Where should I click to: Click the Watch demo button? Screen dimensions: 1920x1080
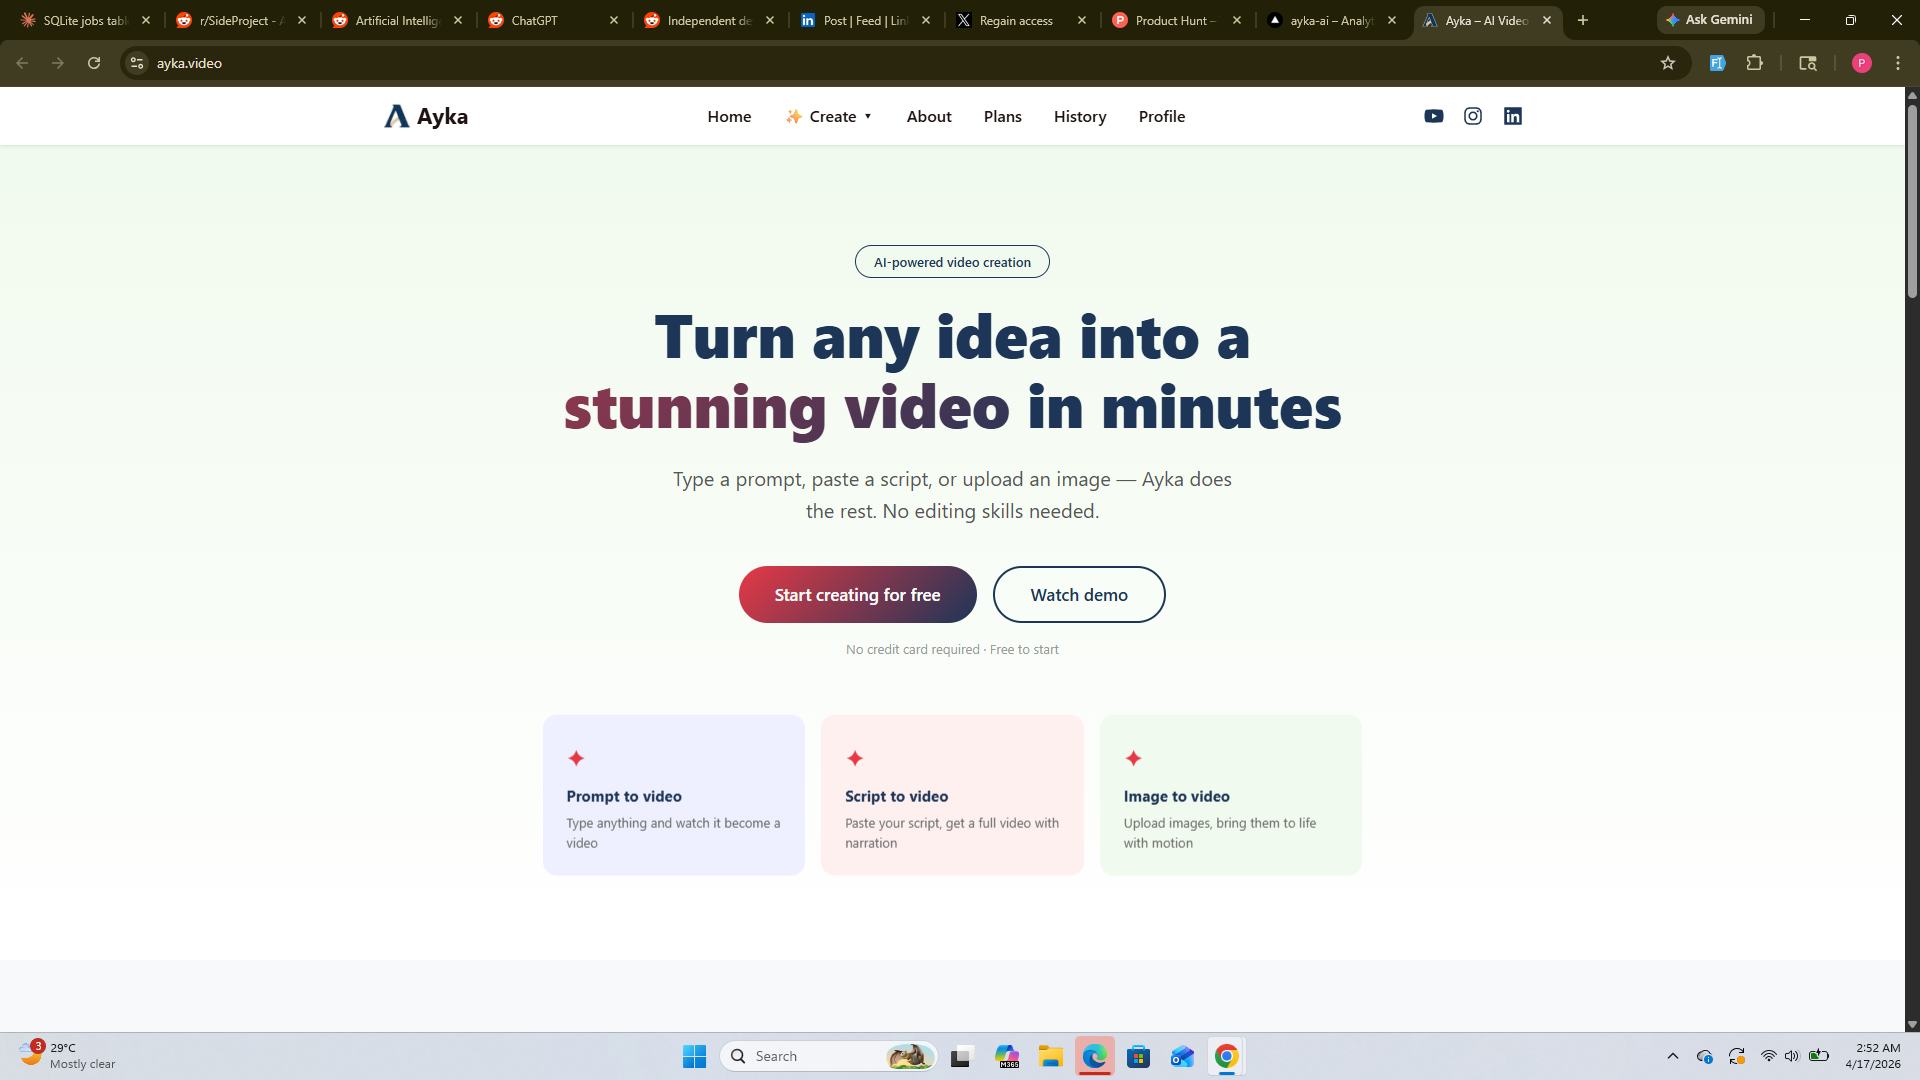[x=1078, y=595]
